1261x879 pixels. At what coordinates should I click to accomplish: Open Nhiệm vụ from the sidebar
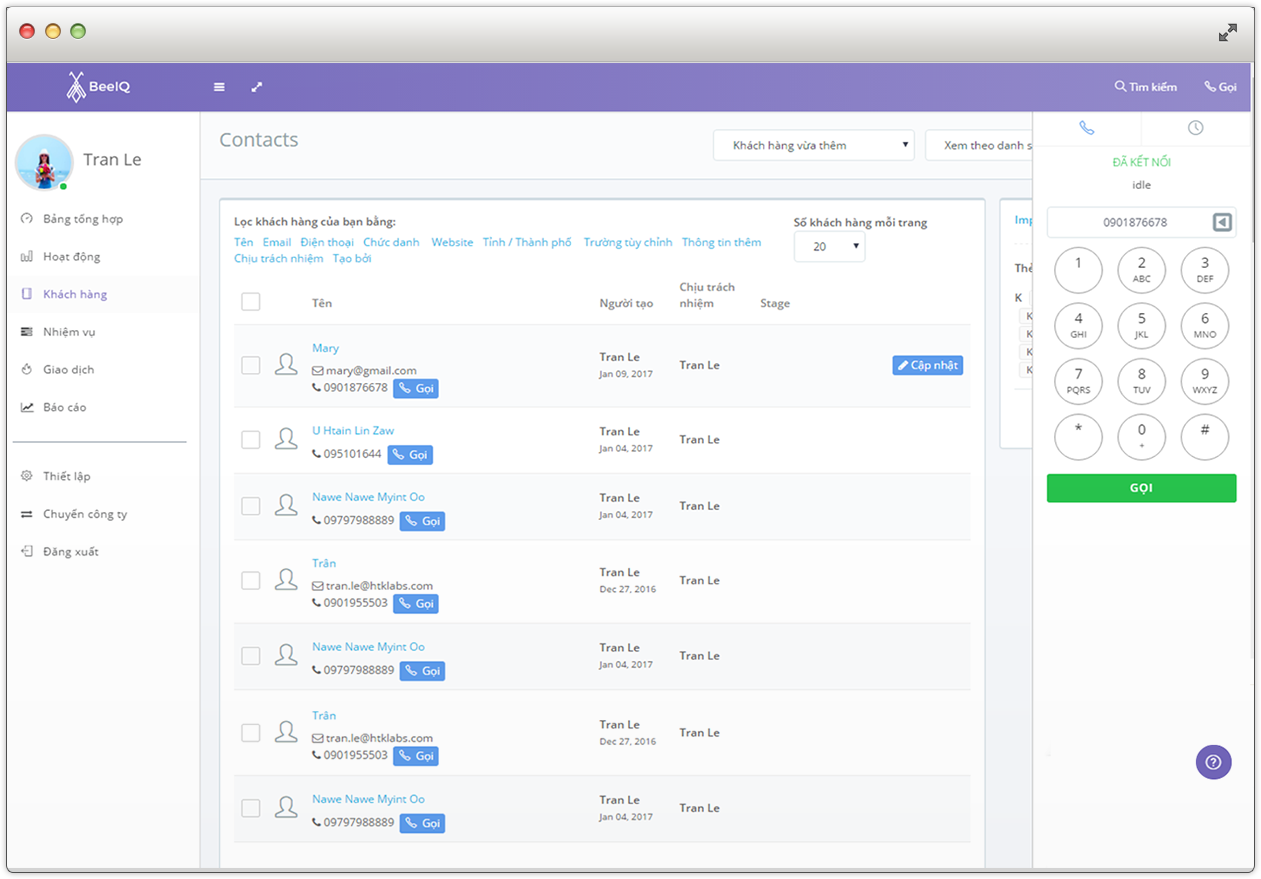click(x=69, y=332)
